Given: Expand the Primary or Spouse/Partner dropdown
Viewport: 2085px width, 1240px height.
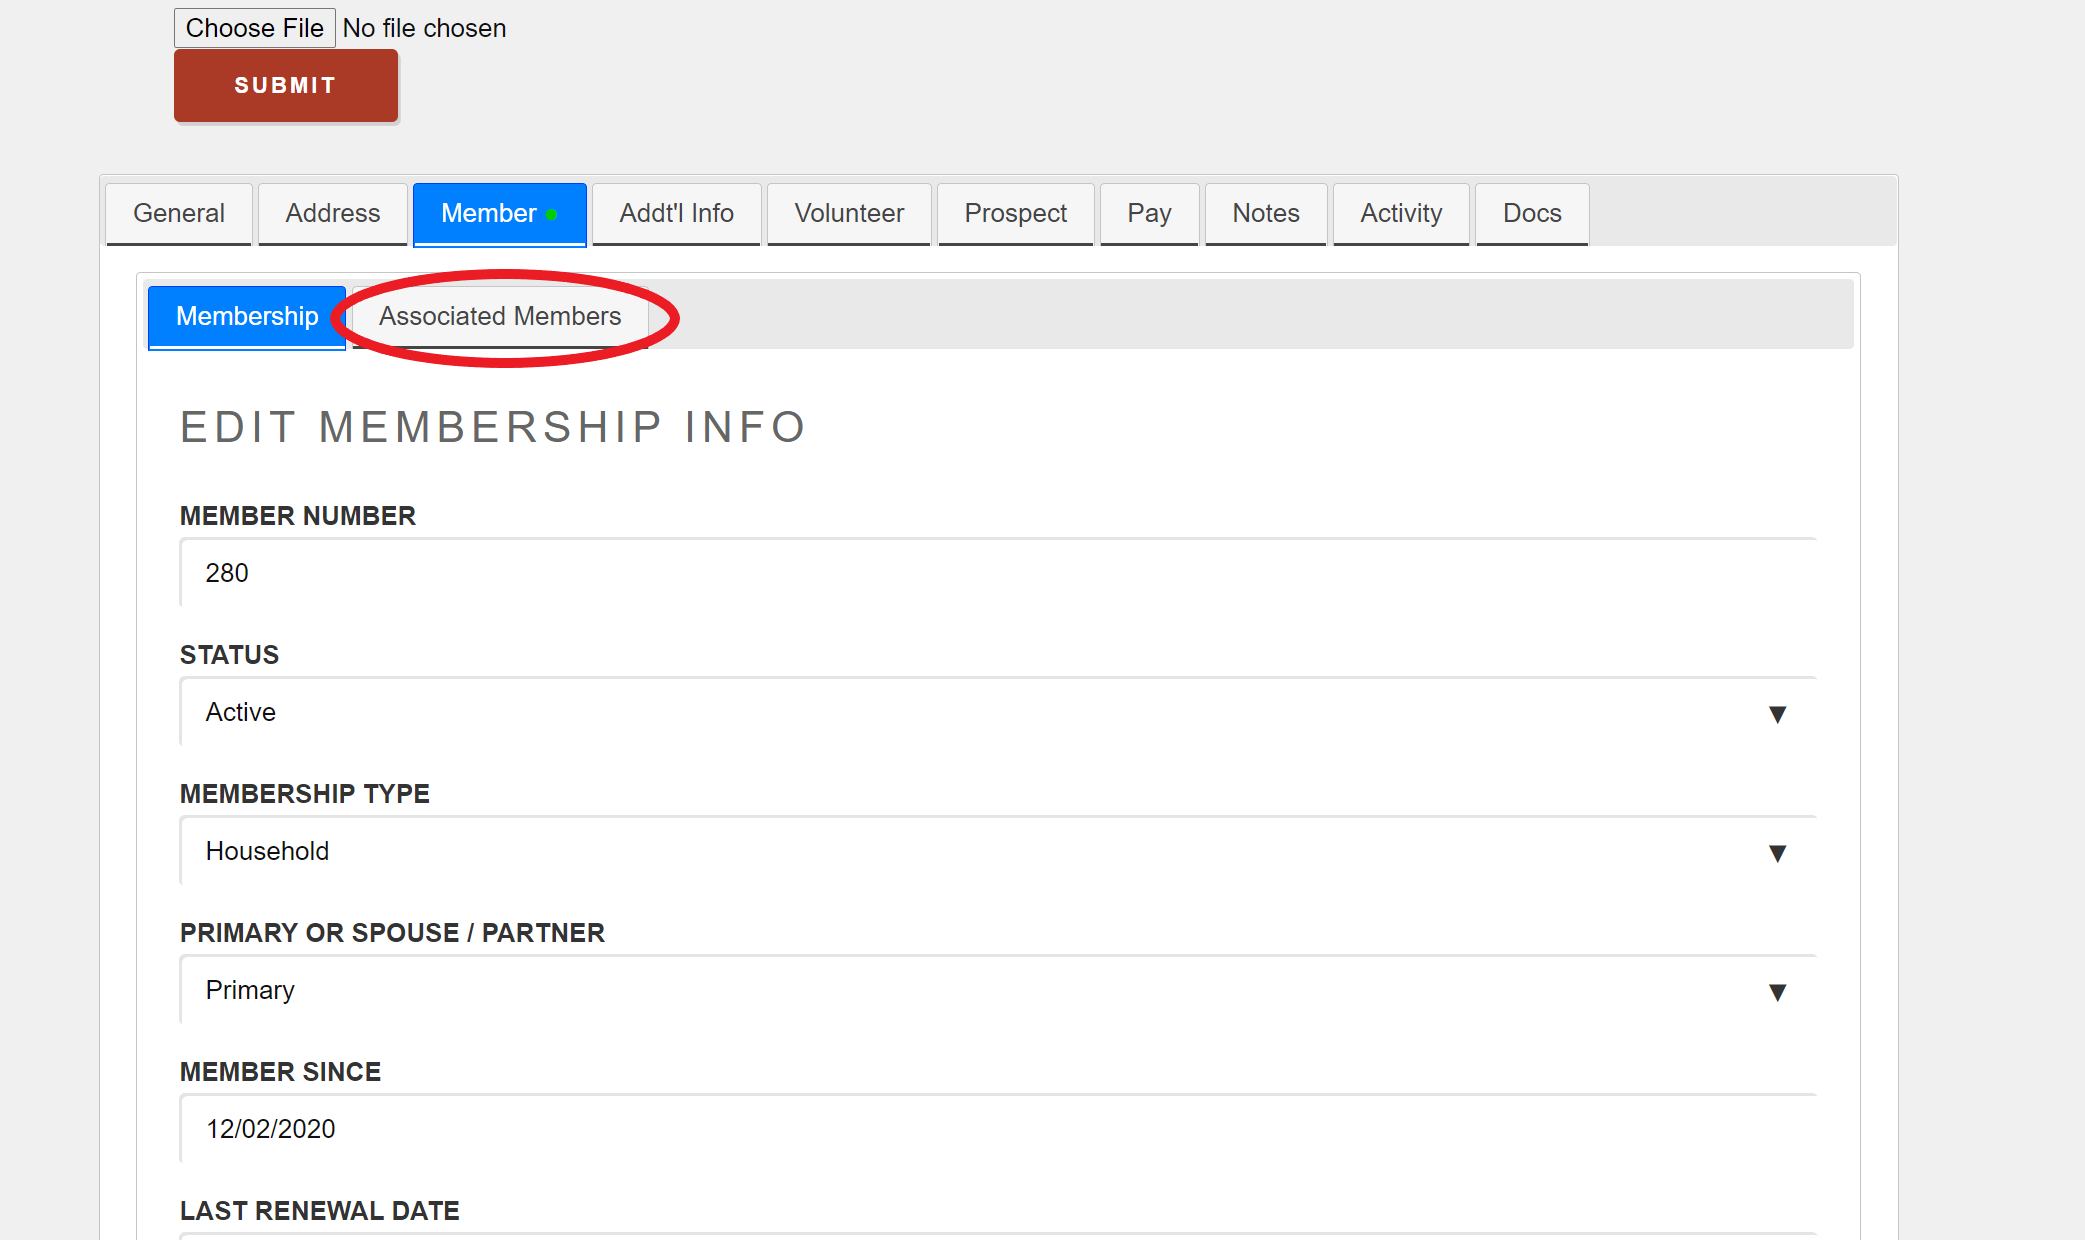Looking at the screenshot, I should [998, 990].
